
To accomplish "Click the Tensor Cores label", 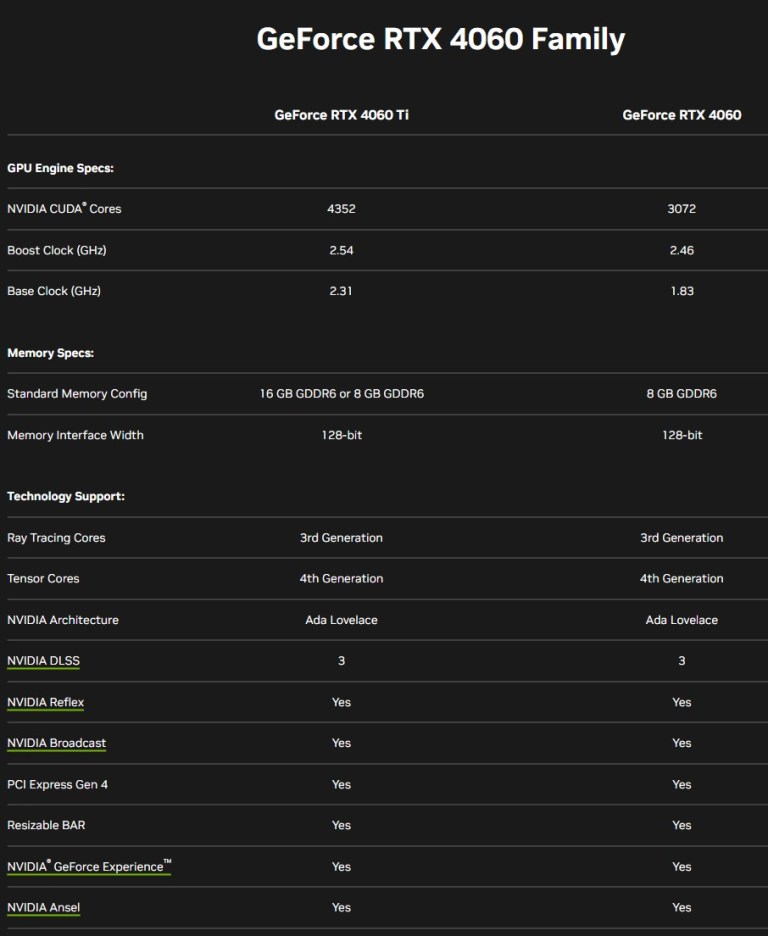I will 43,578.
